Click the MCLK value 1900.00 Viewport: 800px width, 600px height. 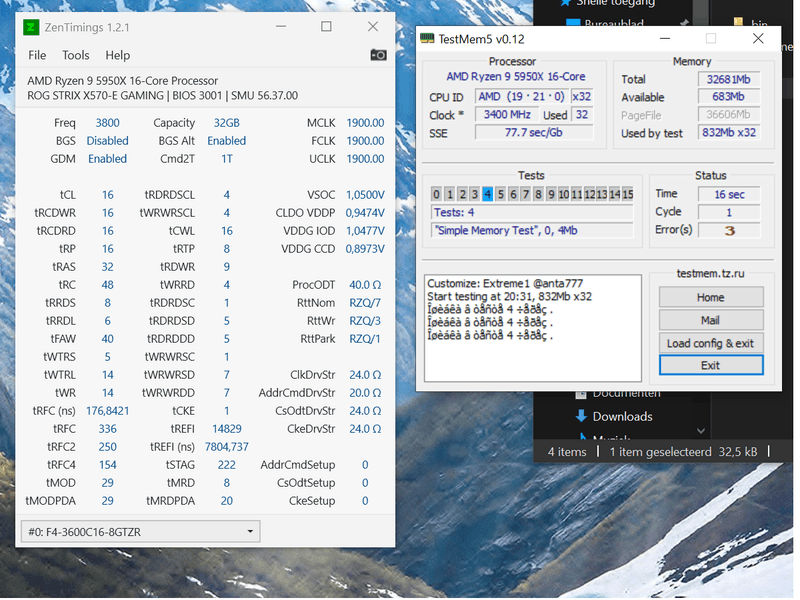[x=365, y=123]
